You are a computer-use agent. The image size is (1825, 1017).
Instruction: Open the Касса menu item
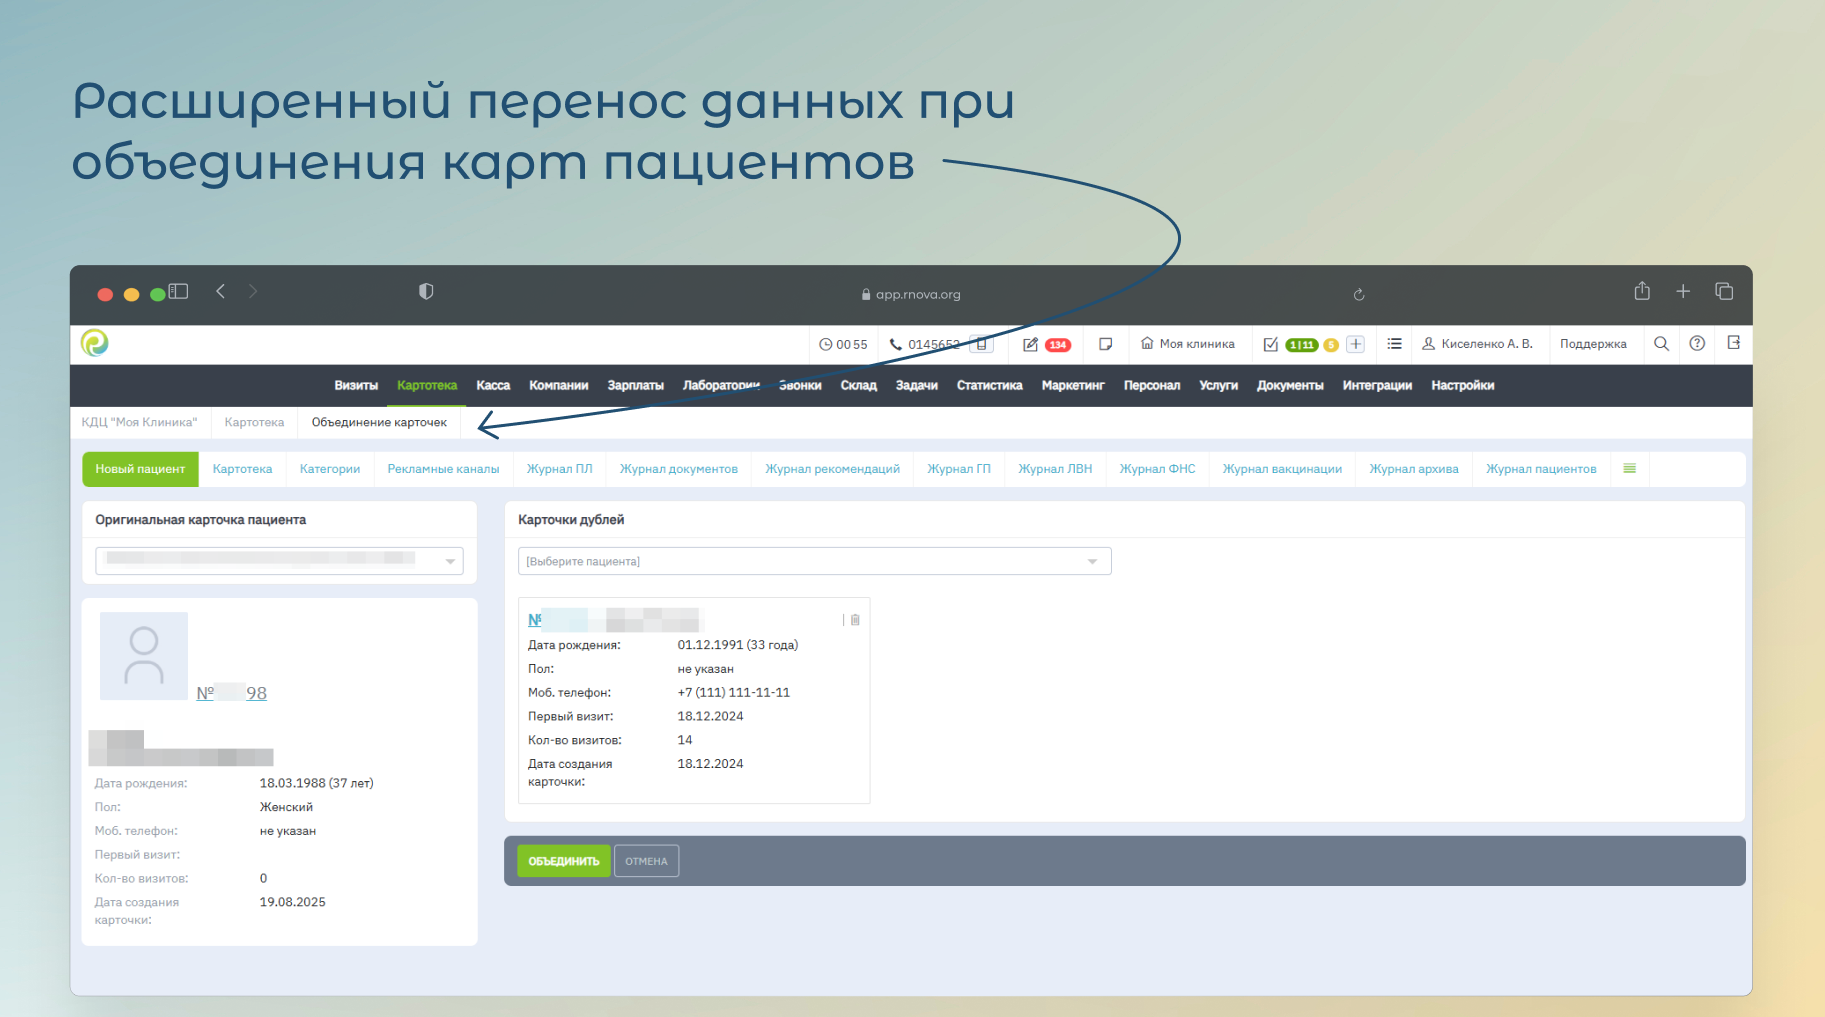(493, 386)
